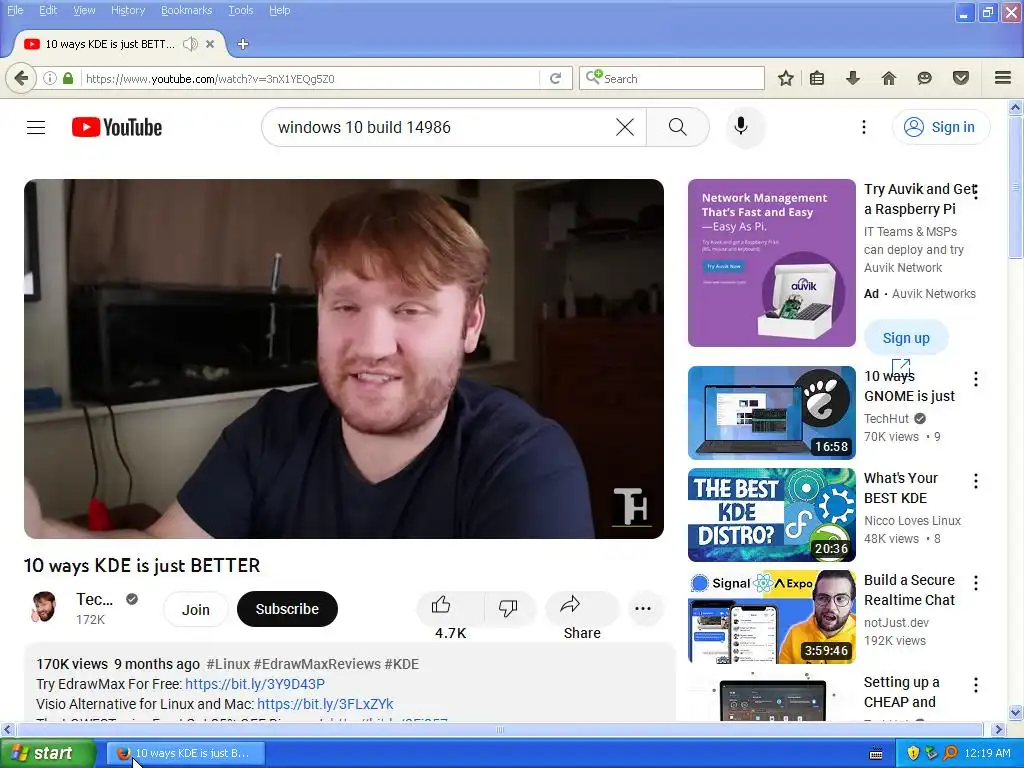The height and width of the screenshot is (768, 1024).
Task: Click the vertical scrollbar down arrow
Action: [x=1016, y=712]
